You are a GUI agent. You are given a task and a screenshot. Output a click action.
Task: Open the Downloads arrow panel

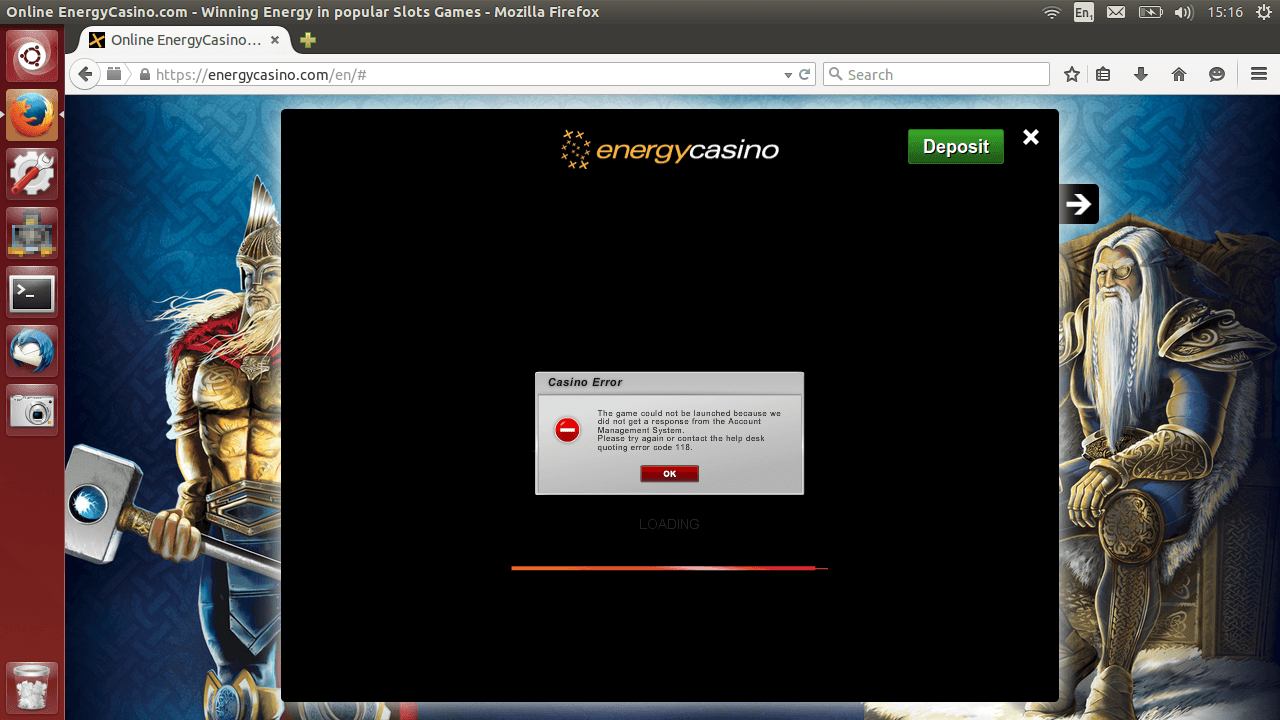tap(1140, 74)
